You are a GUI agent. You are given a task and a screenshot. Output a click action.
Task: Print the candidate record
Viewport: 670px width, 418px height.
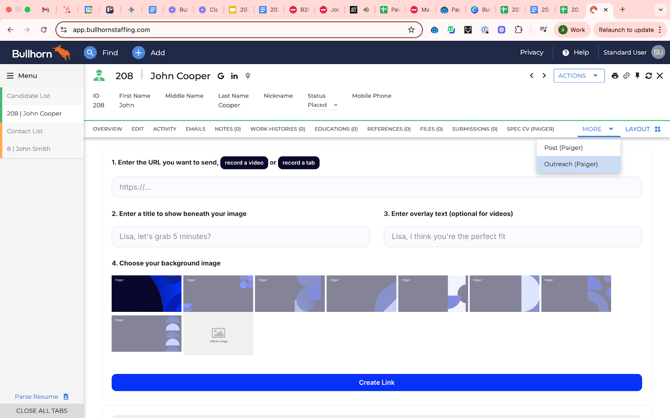click(615, 76)
